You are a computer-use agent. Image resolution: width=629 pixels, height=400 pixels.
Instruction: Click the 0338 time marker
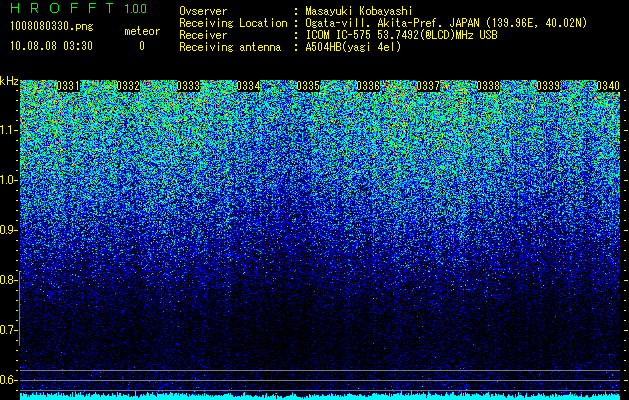point(488,86)
